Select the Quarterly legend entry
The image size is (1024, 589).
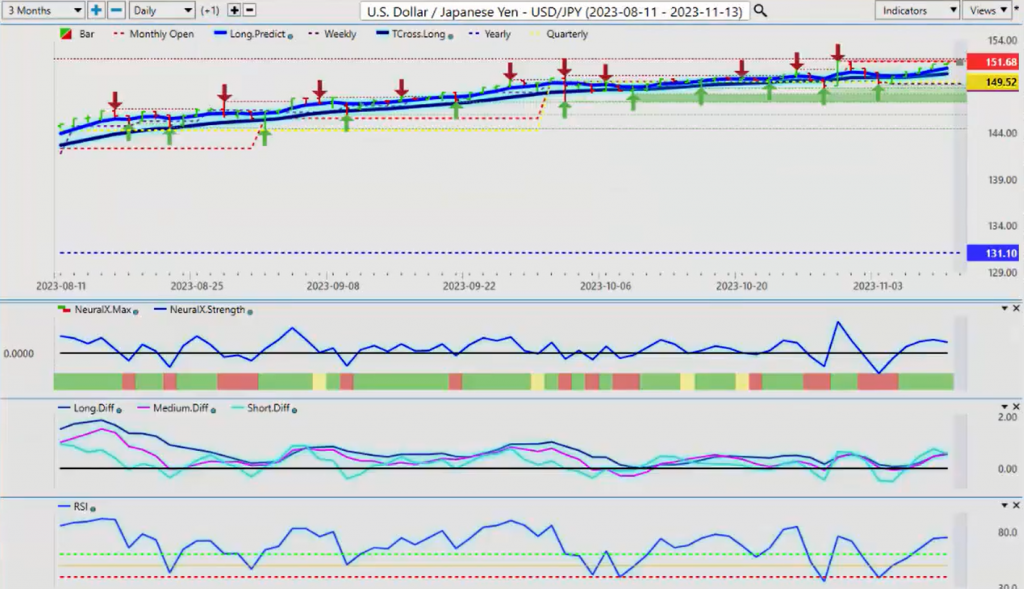click(x=567, y=34)
